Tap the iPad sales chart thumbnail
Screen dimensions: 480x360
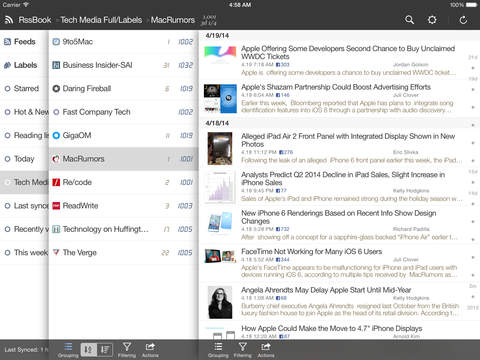tap(220, 187)
